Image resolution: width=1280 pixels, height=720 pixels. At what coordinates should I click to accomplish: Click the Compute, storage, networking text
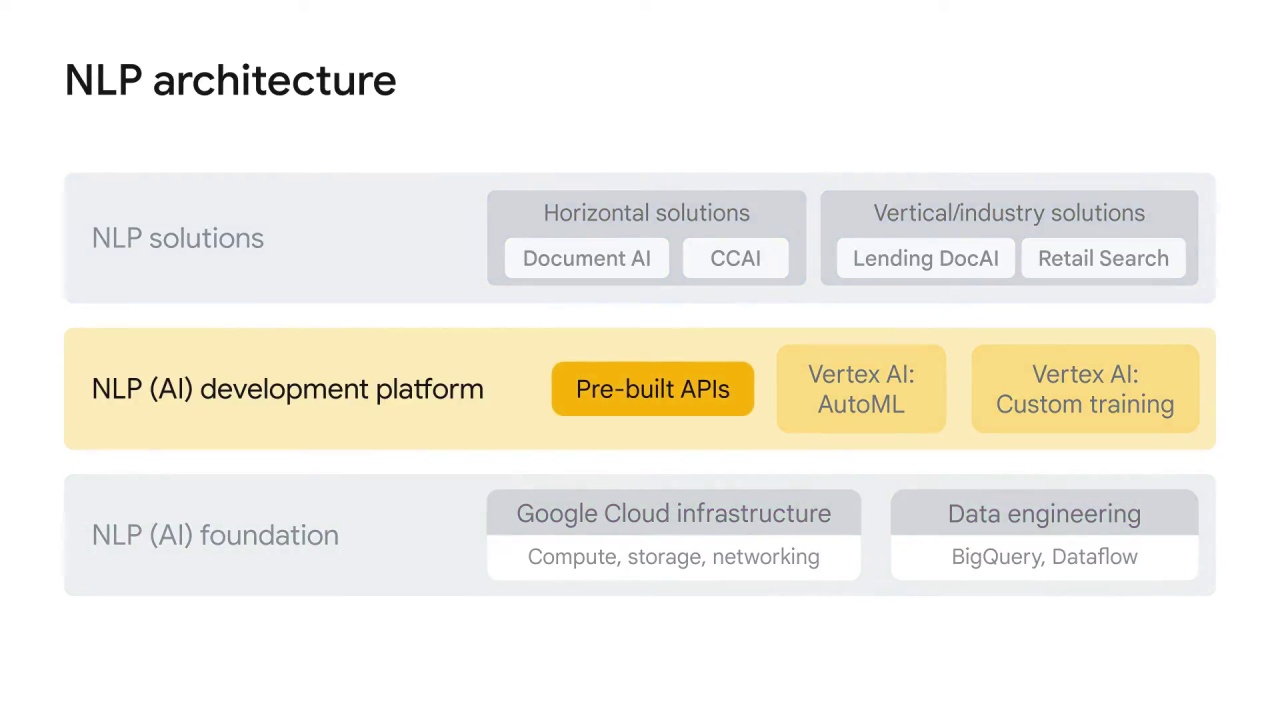(673, 557)
